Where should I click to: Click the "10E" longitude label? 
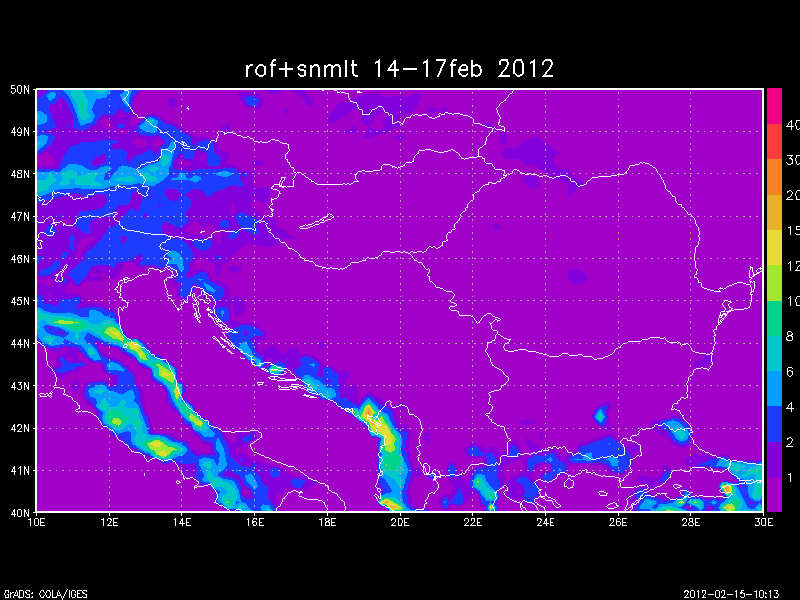click(36, 522)
